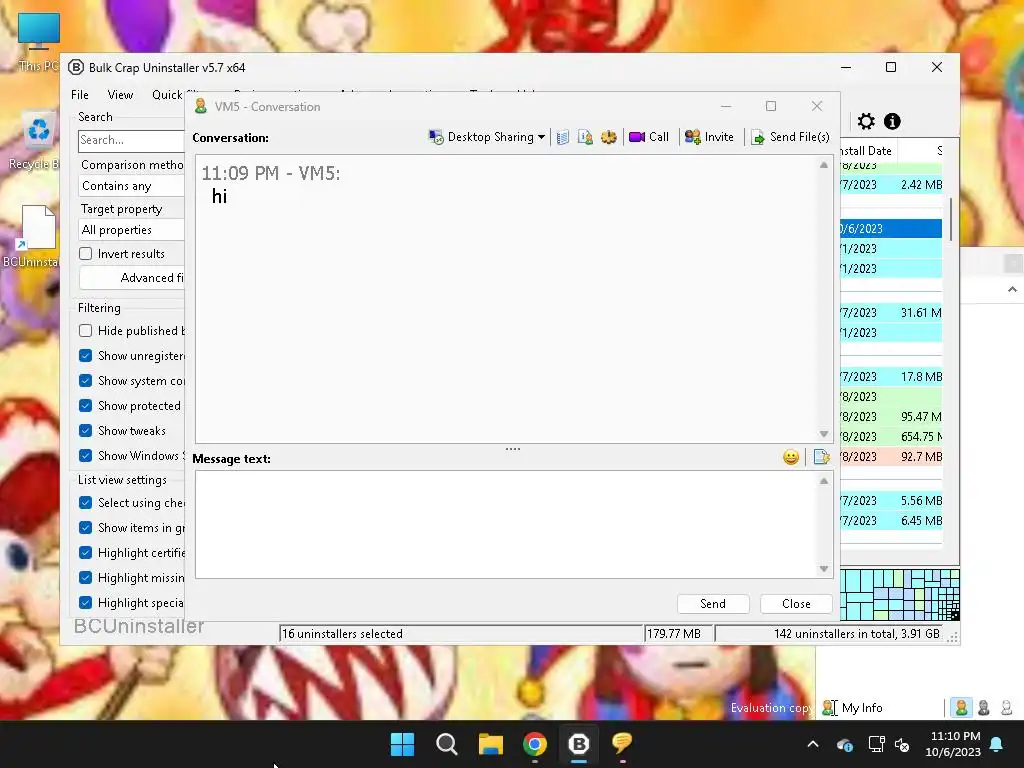Toggle the Show system components checkbox
This screenshot has height=768, width=1024.
pos(86,381)
